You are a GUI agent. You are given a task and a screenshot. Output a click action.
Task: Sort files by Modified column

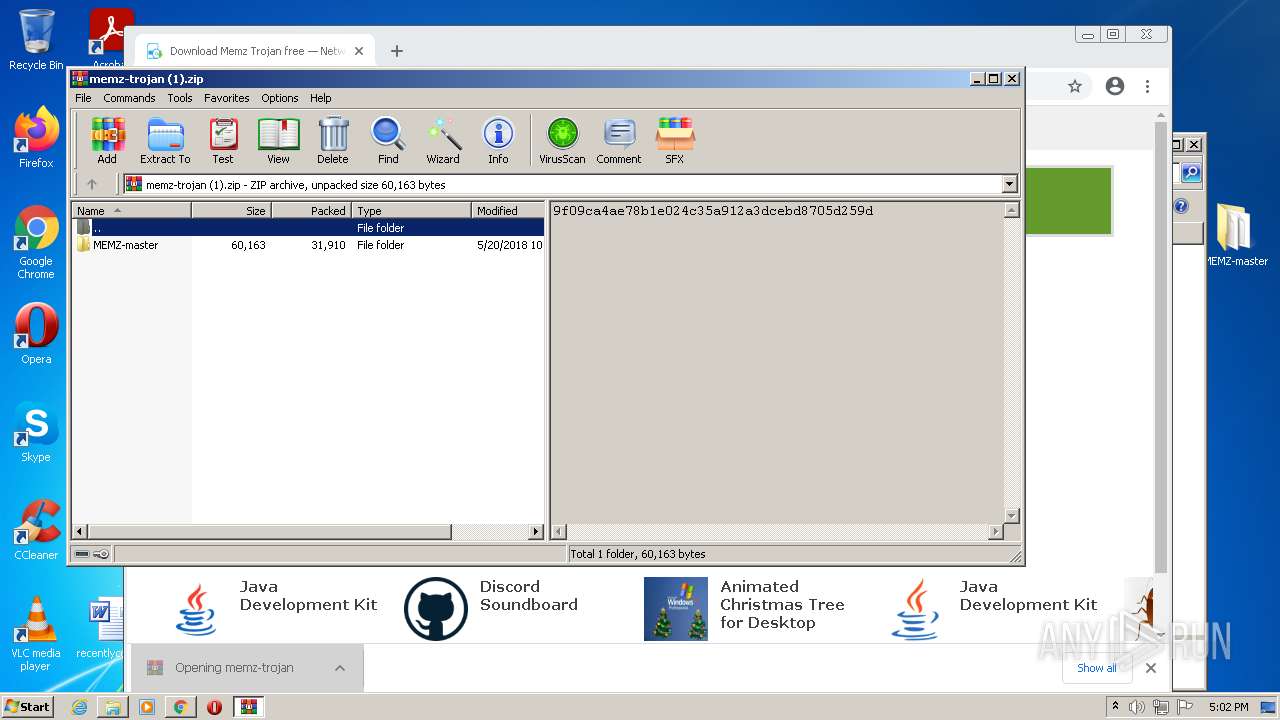508,211
